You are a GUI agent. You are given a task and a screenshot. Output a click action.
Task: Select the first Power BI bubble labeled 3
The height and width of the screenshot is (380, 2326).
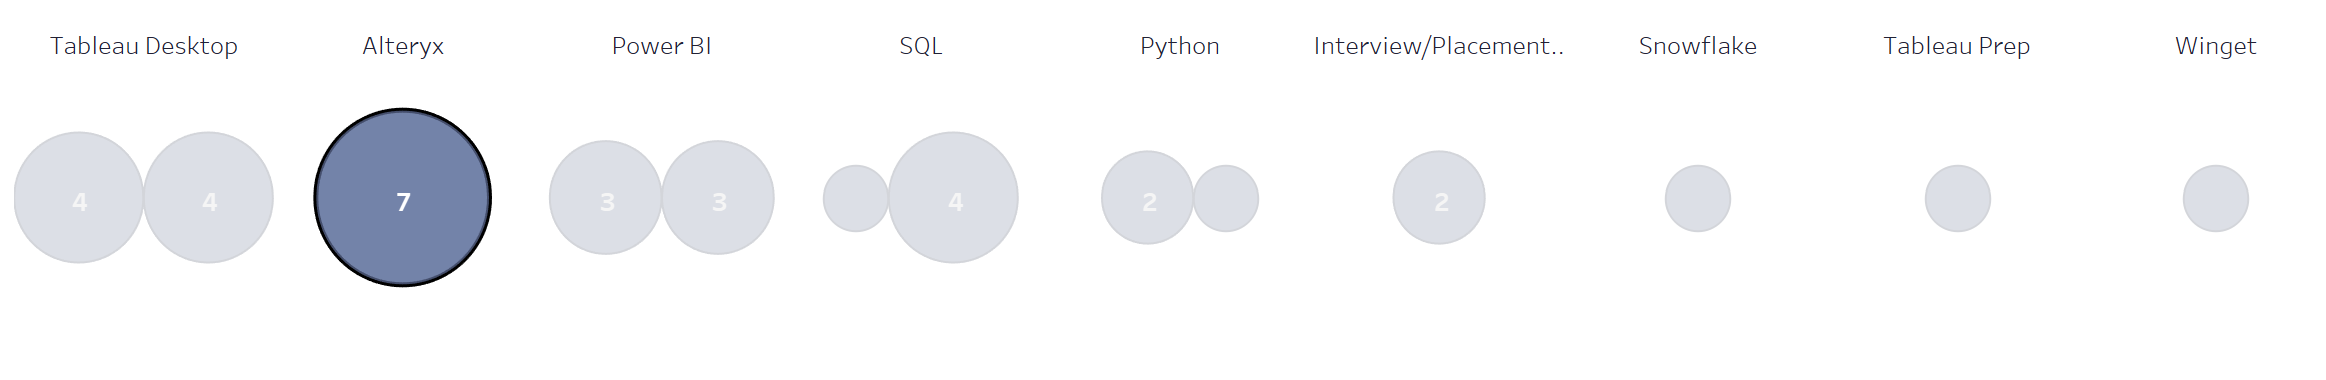pos(606,198)
